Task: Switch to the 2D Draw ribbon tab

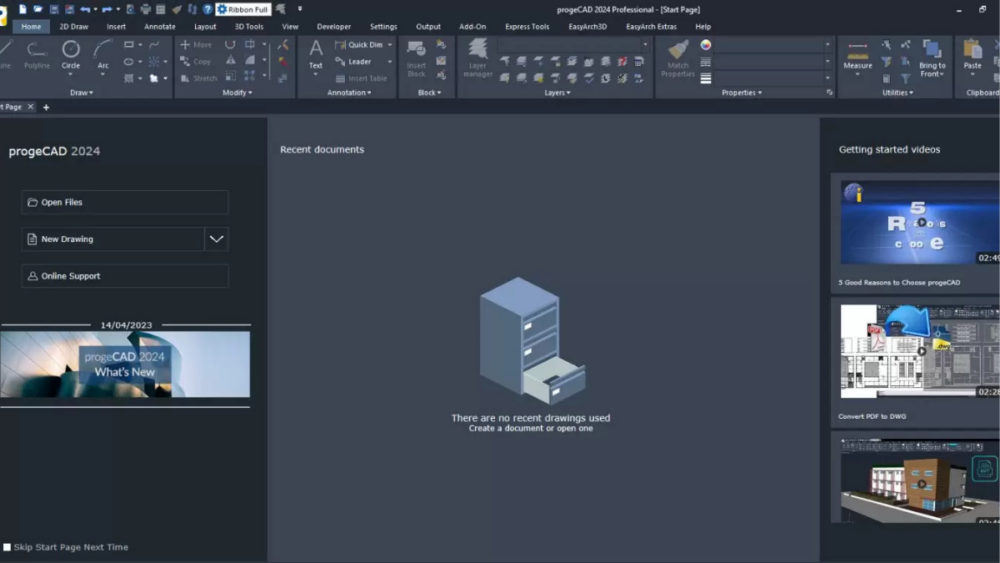Action: [73, 27]
